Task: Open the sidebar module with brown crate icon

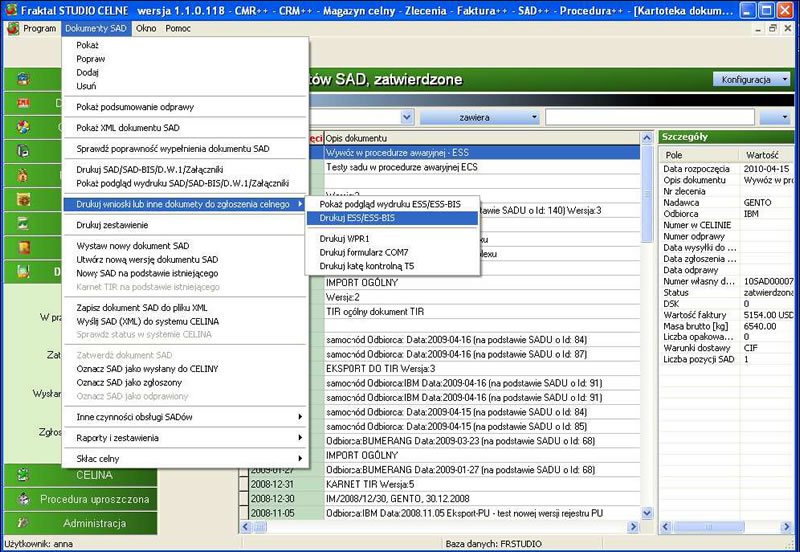Action: click(23, 199)
